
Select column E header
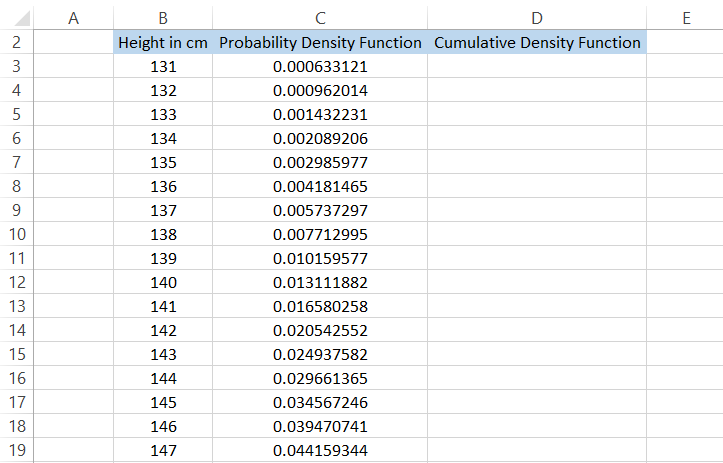685,18
